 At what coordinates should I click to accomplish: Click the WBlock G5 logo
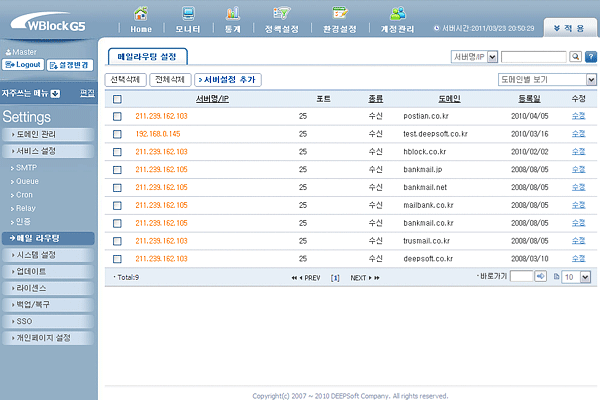pyautogui.click(x=49, y=22)
